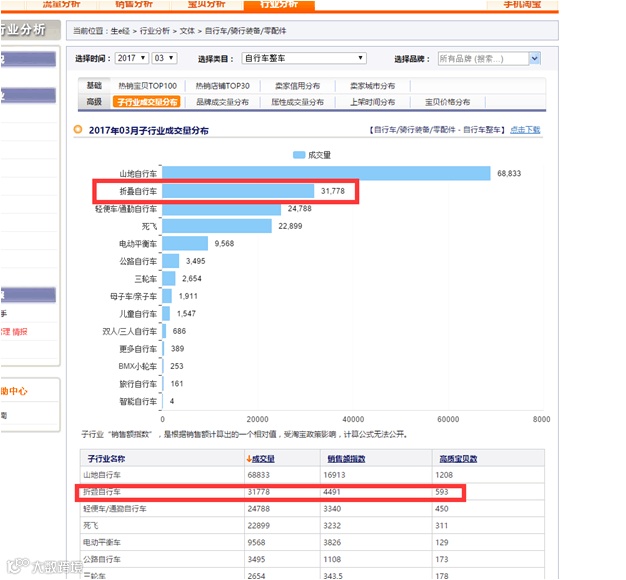Click the 生e经 breadcrumb link
This screenshot has height=580, width=626.
tap(120, 31)
